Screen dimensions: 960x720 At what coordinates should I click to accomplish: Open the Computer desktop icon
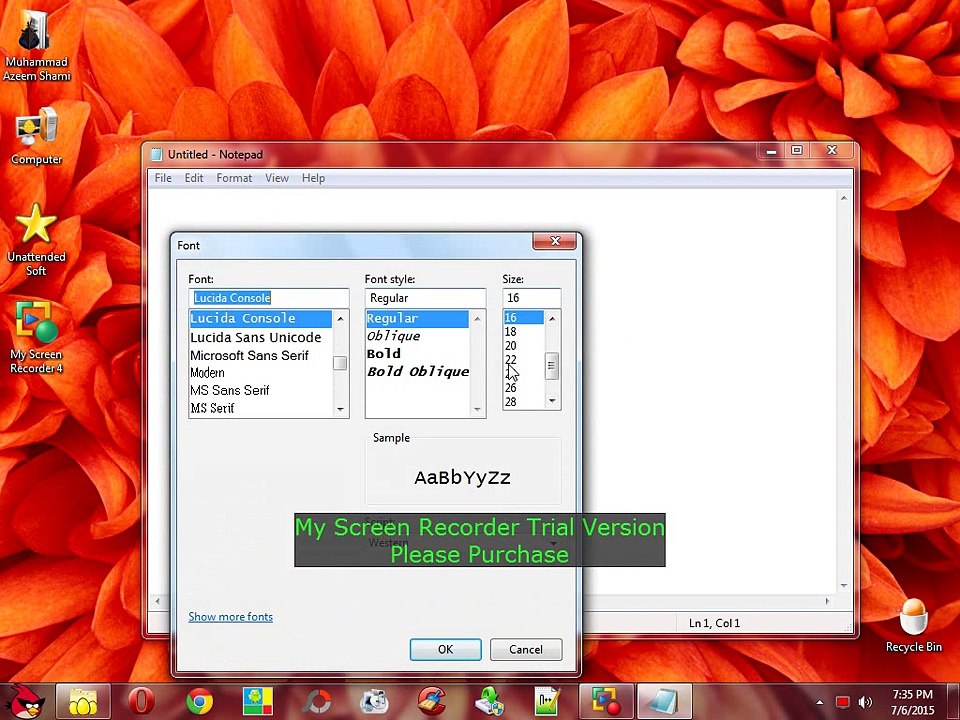pos(36,136)
